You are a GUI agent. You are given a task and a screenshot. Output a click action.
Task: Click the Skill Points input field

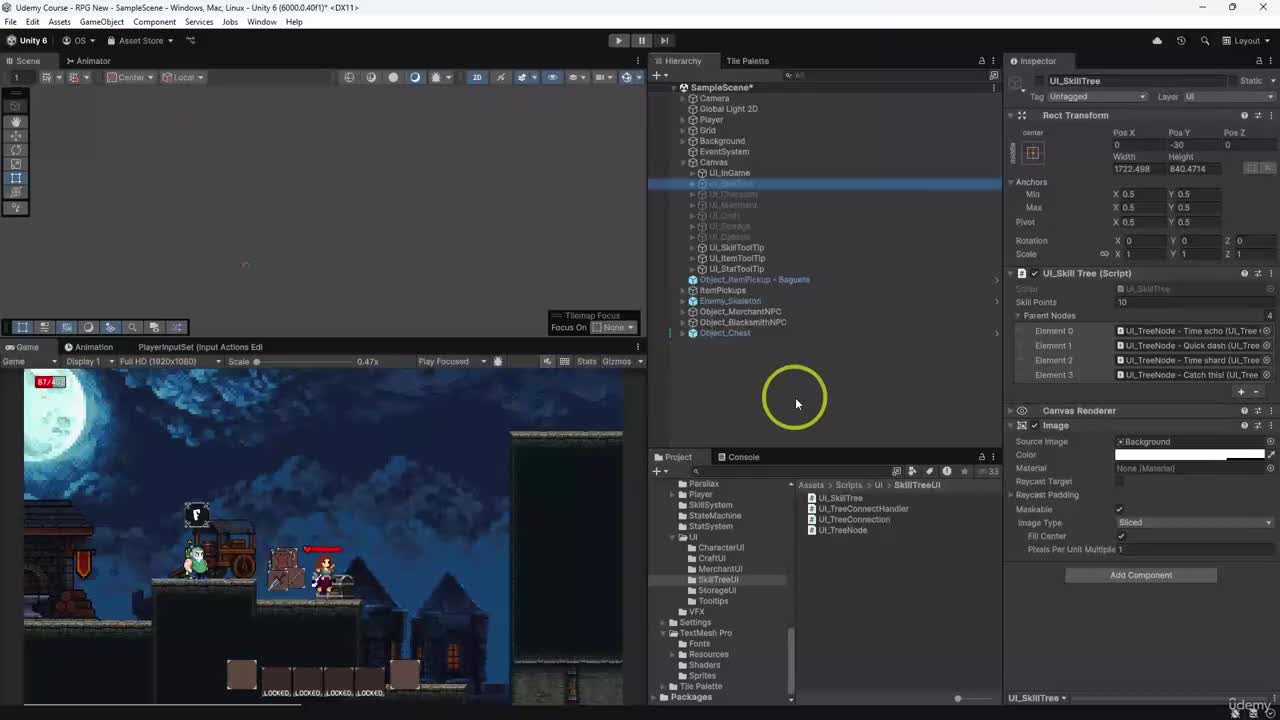pos(1195,302)
